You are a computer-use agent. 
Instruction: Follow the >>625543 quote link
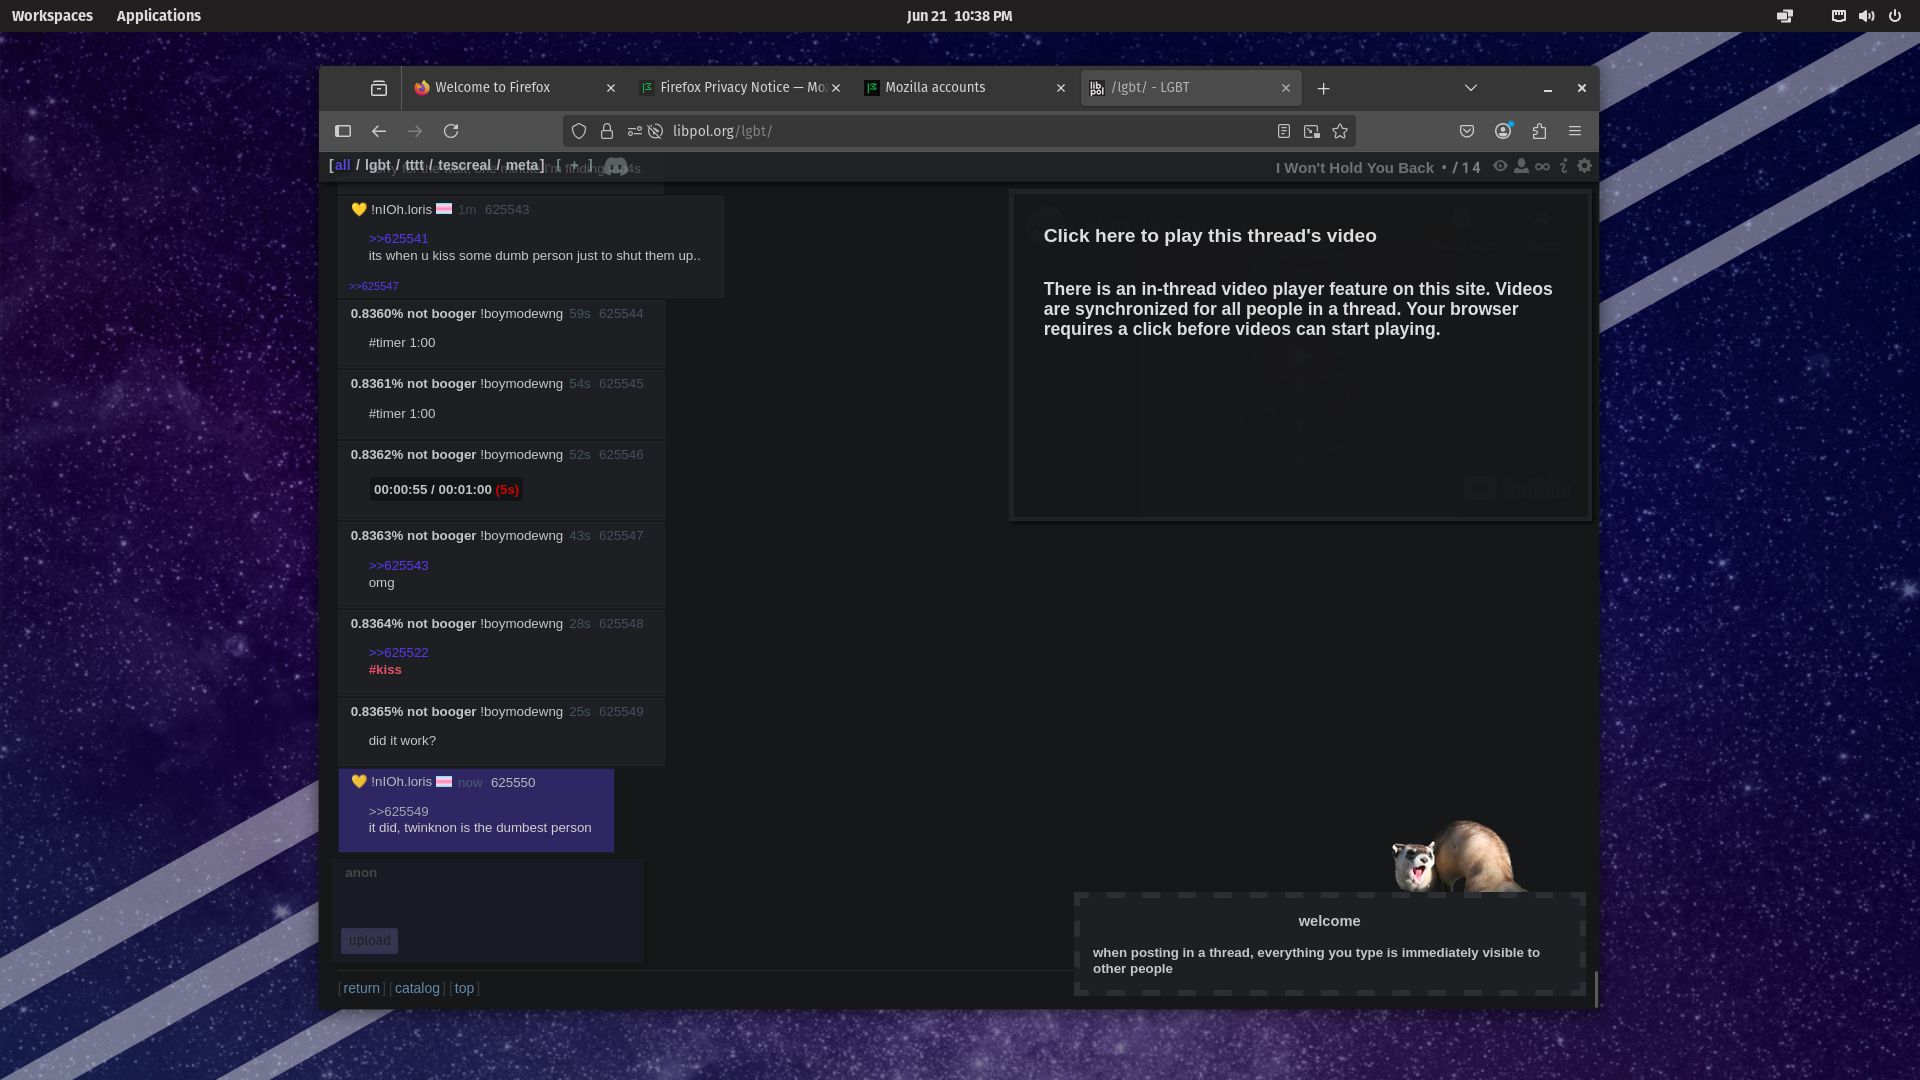[x=398, y=566]
